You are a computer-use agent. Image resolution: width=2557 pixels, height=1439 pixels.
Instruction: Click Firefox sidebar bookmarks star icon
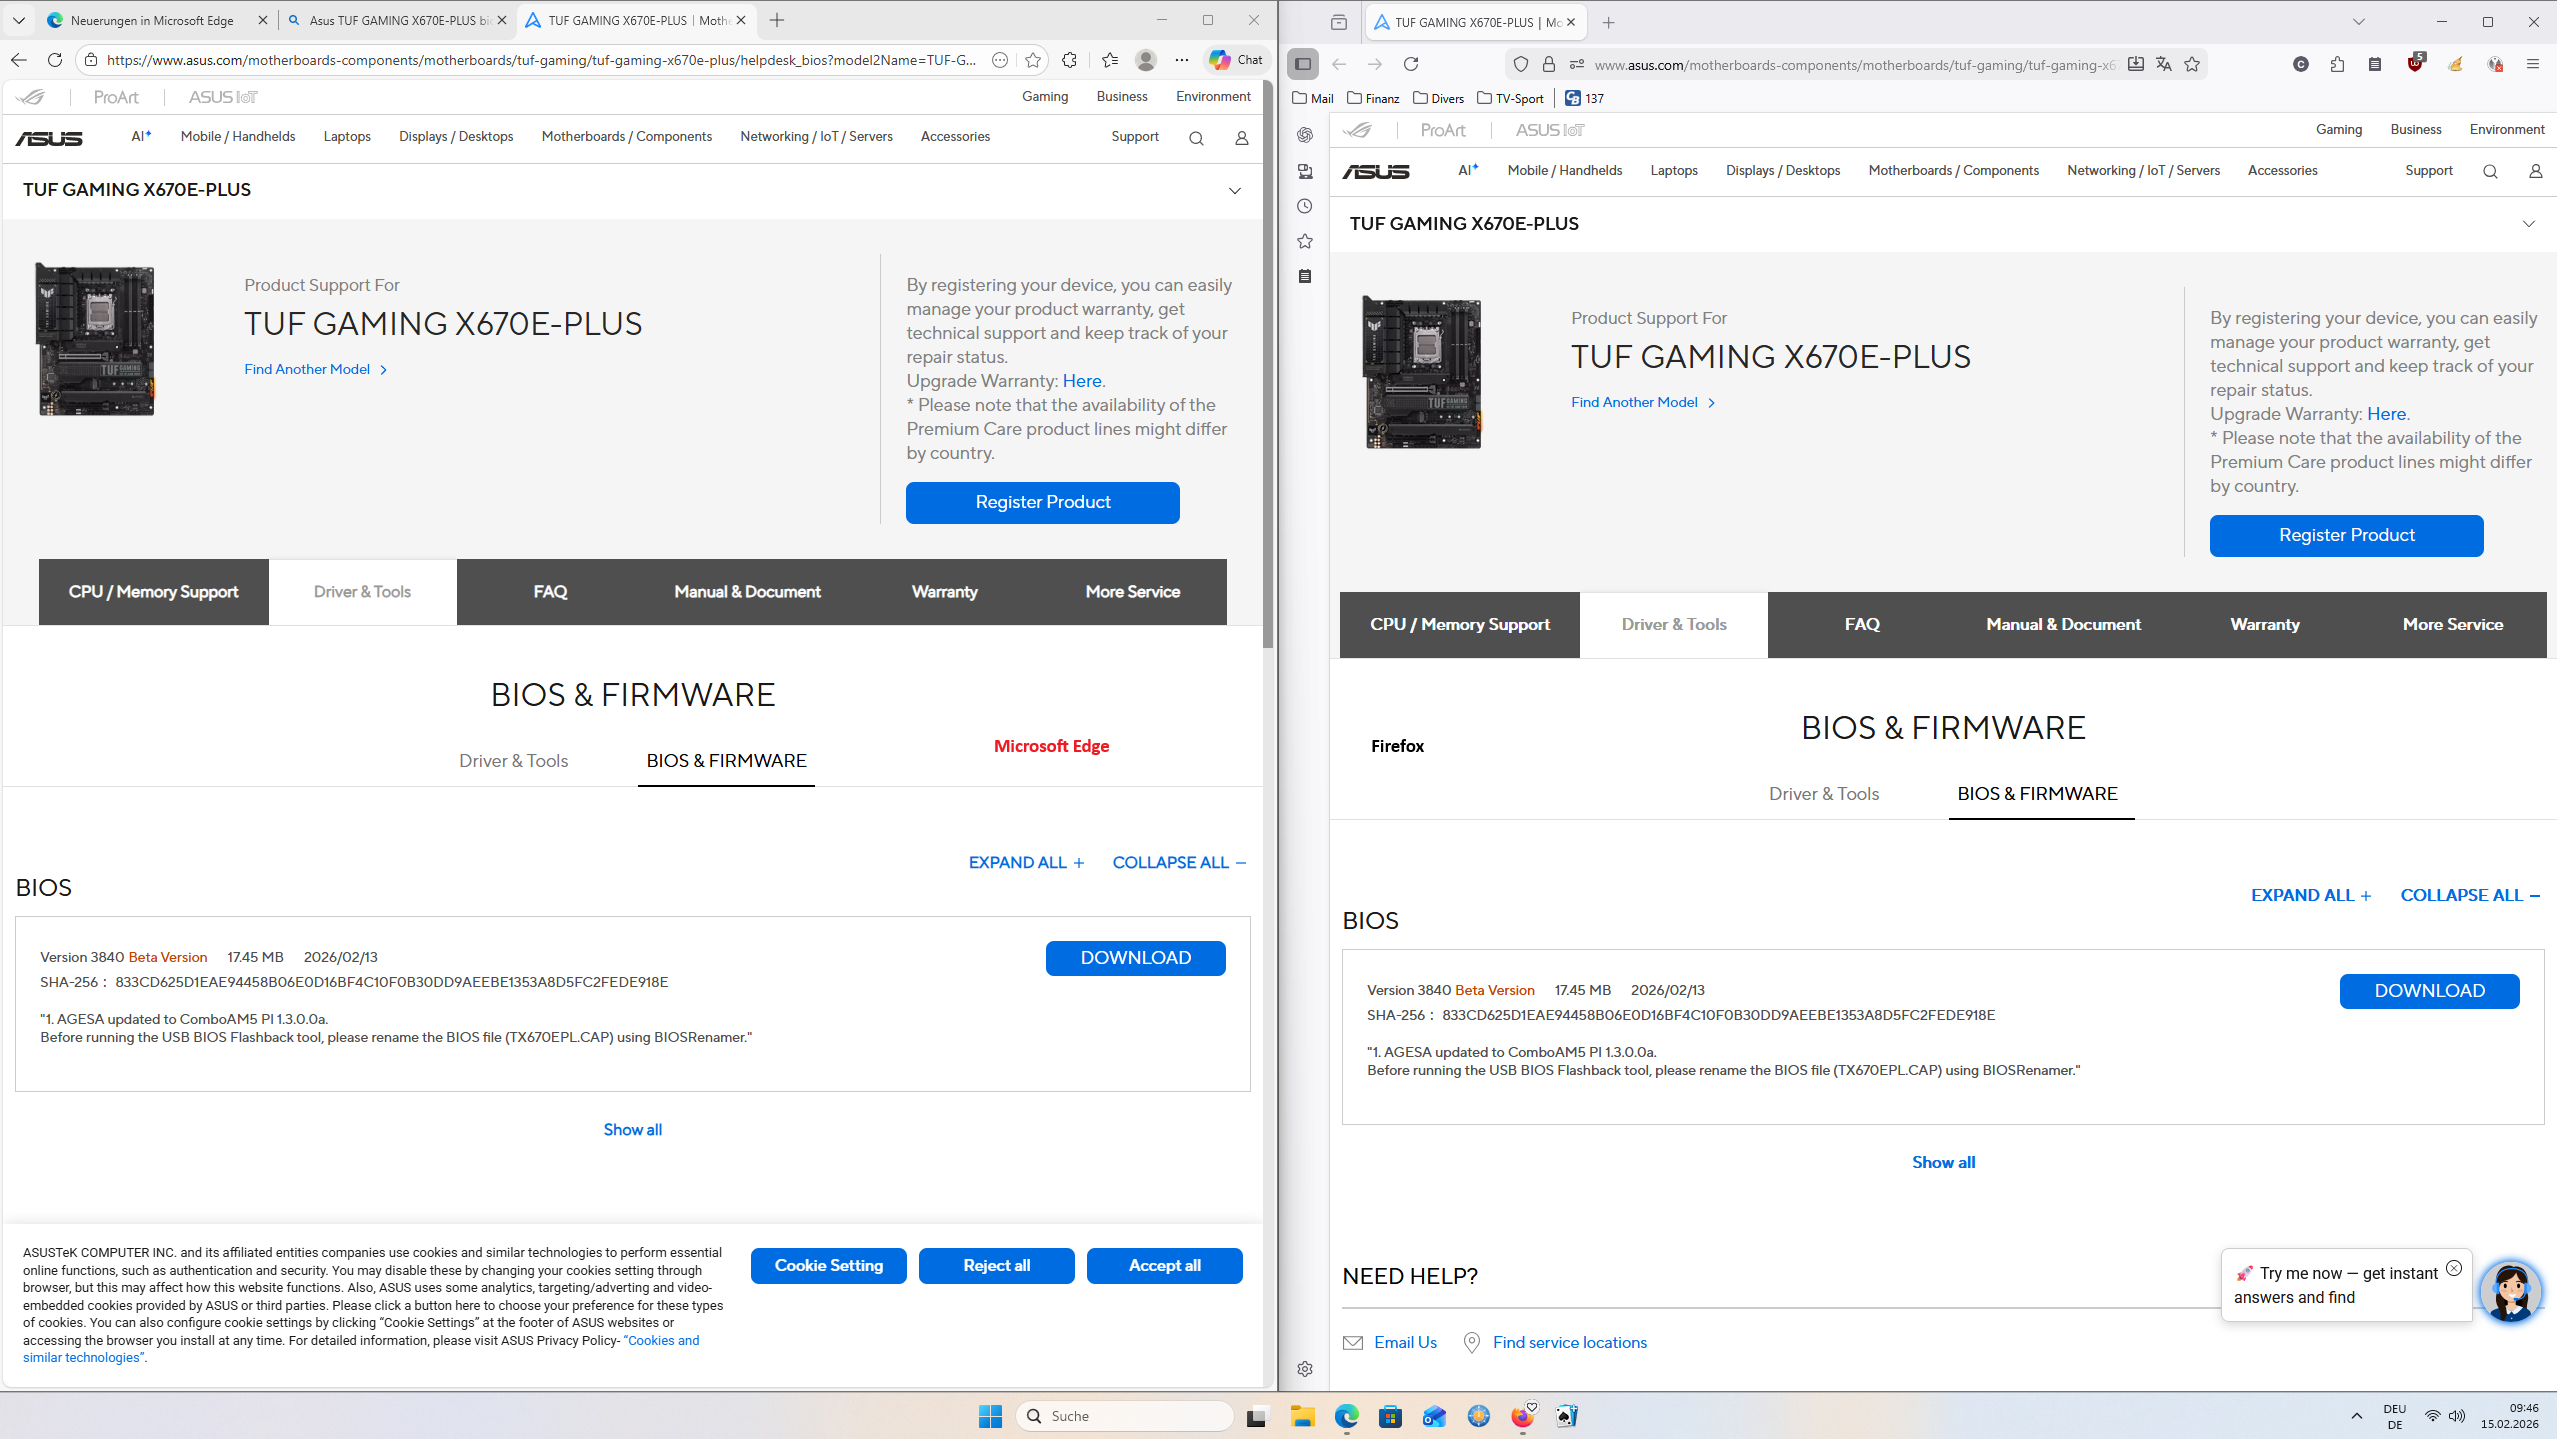1305,241
